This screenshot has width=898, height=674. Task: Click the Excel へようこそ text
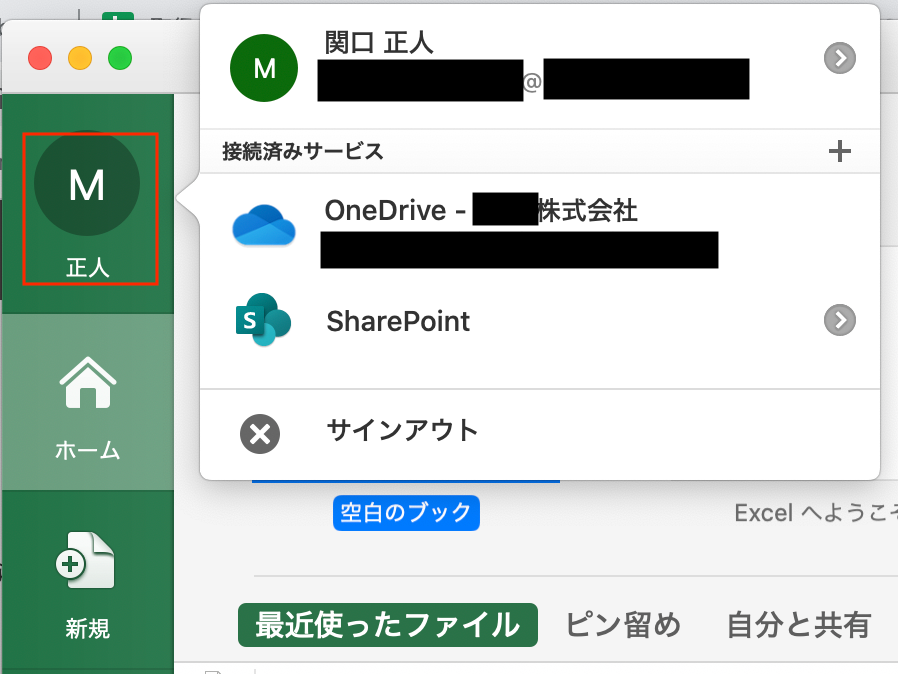(x=816, y=513)
